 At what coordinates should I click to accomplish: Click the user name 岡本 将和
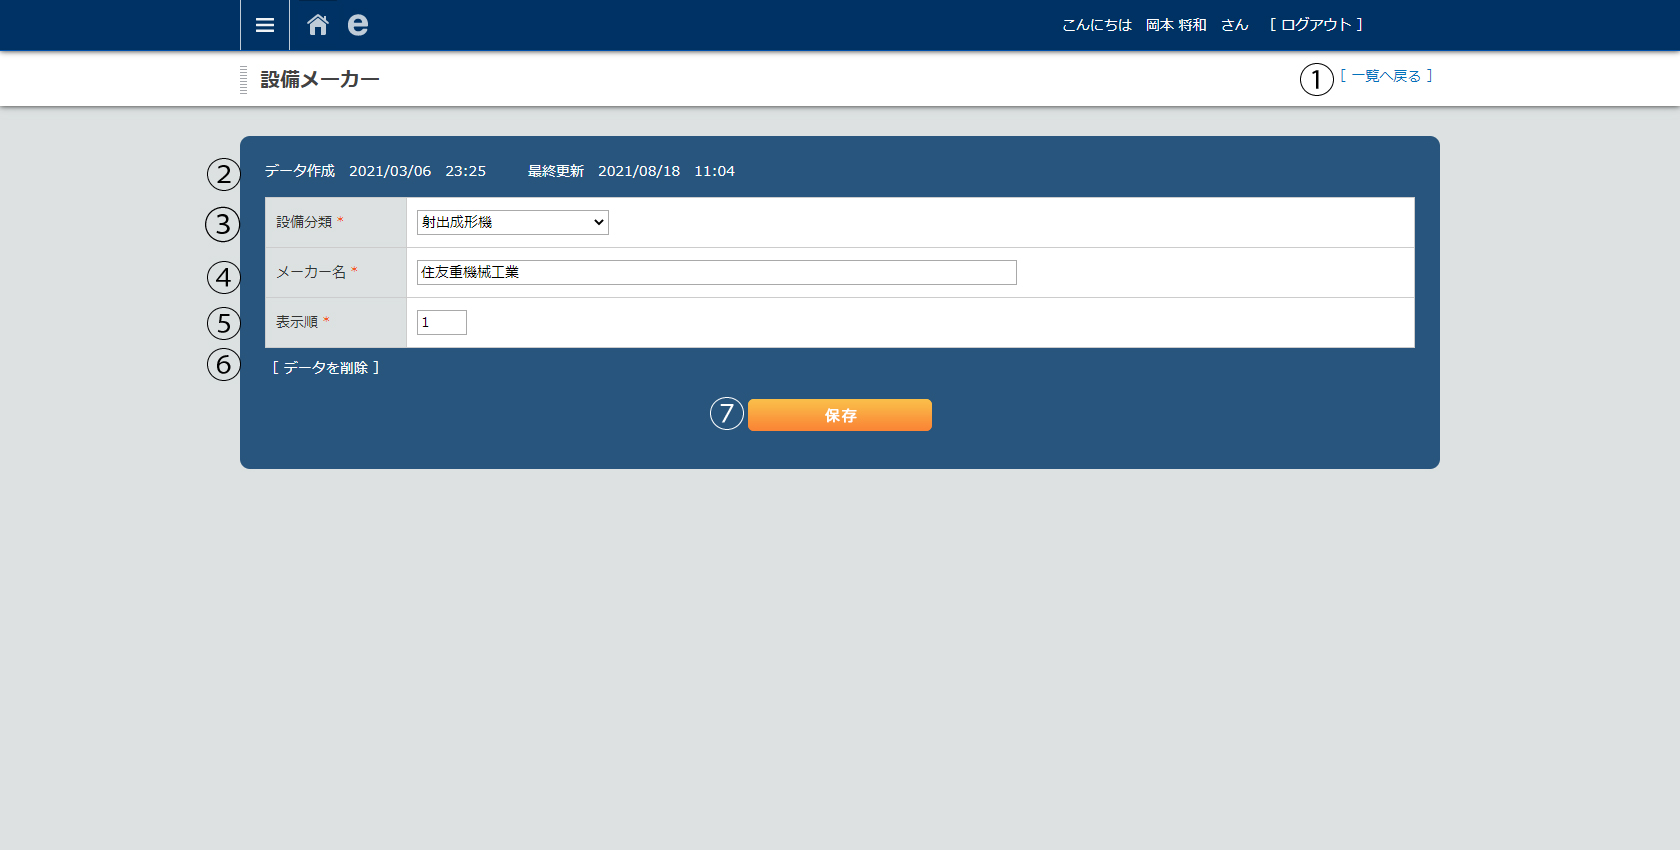[x=1176, y=25]
